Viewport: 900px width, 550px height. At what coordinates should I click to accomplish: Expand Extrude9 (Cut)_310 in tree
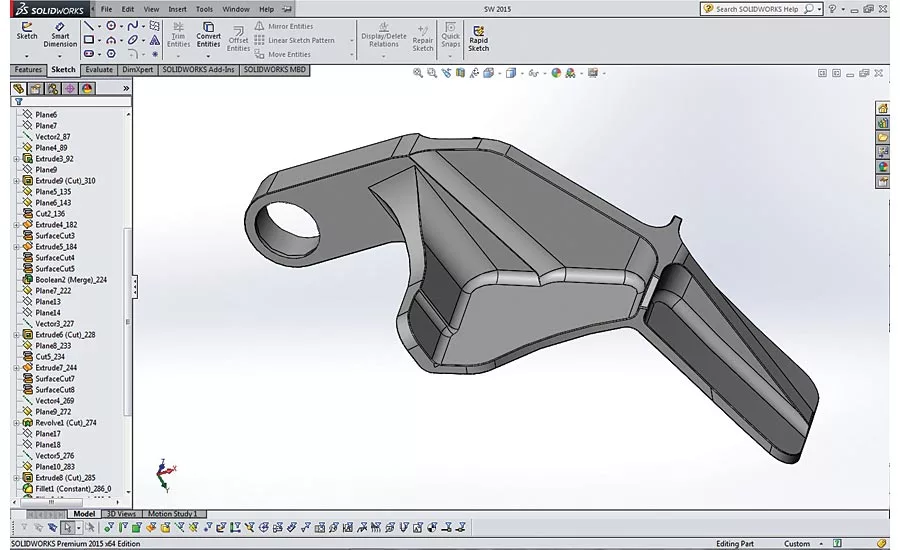(x=17, y=181)
